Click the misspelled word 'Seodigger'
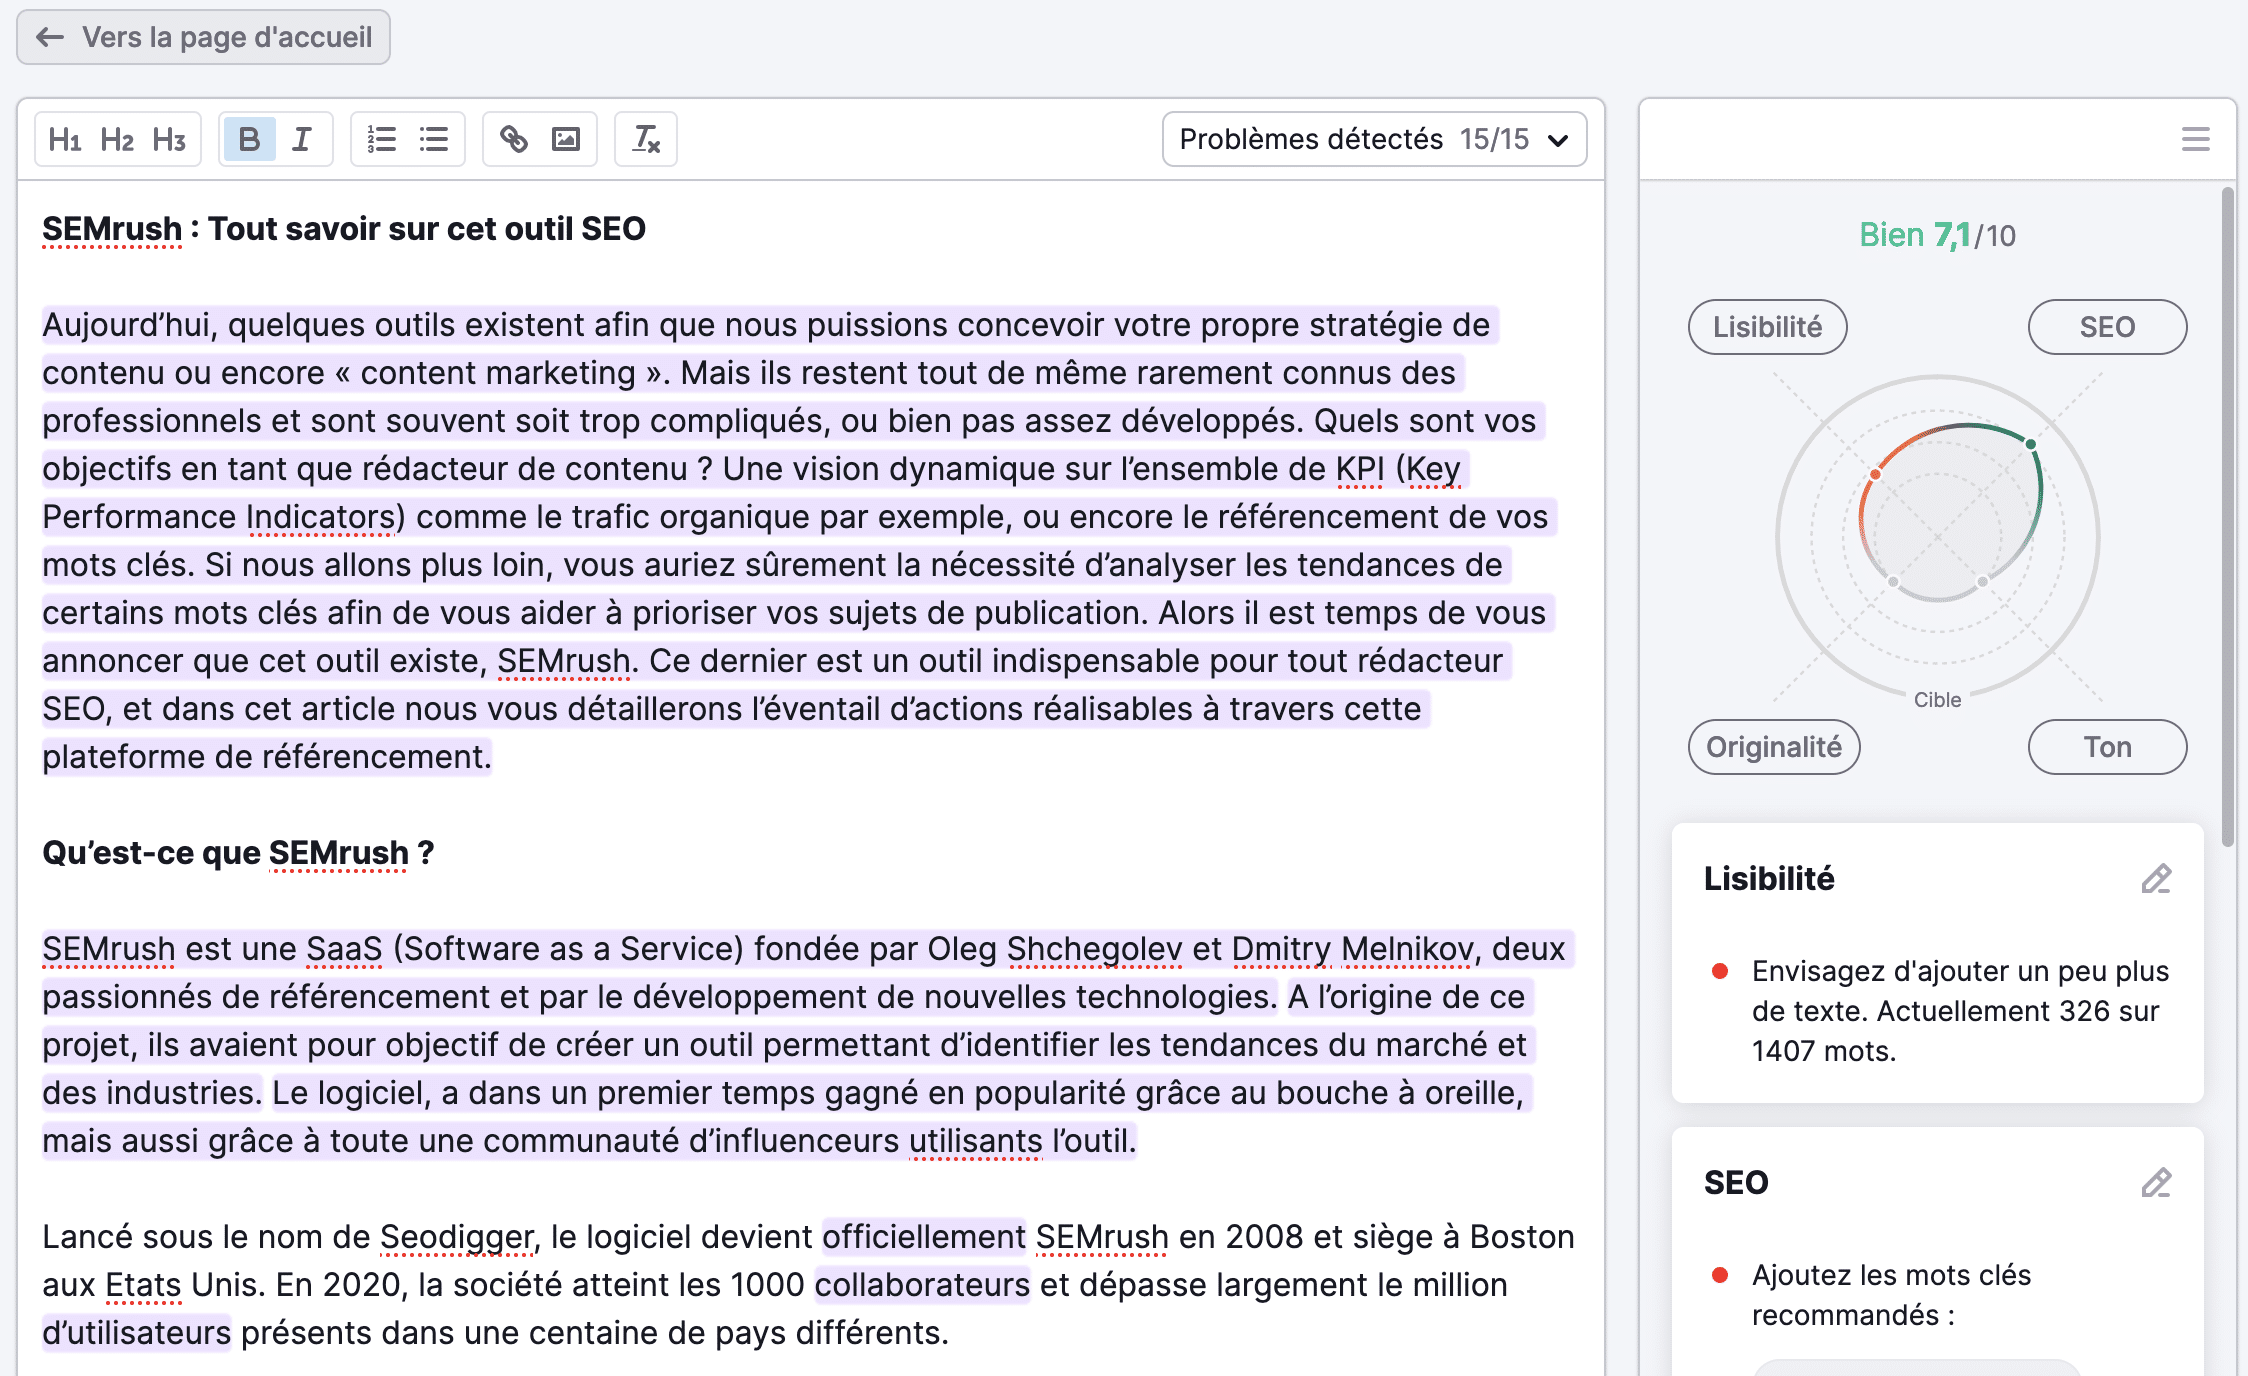Image resolution: width=2248 pixels, height=1376 pixels. pos(457,1237)
